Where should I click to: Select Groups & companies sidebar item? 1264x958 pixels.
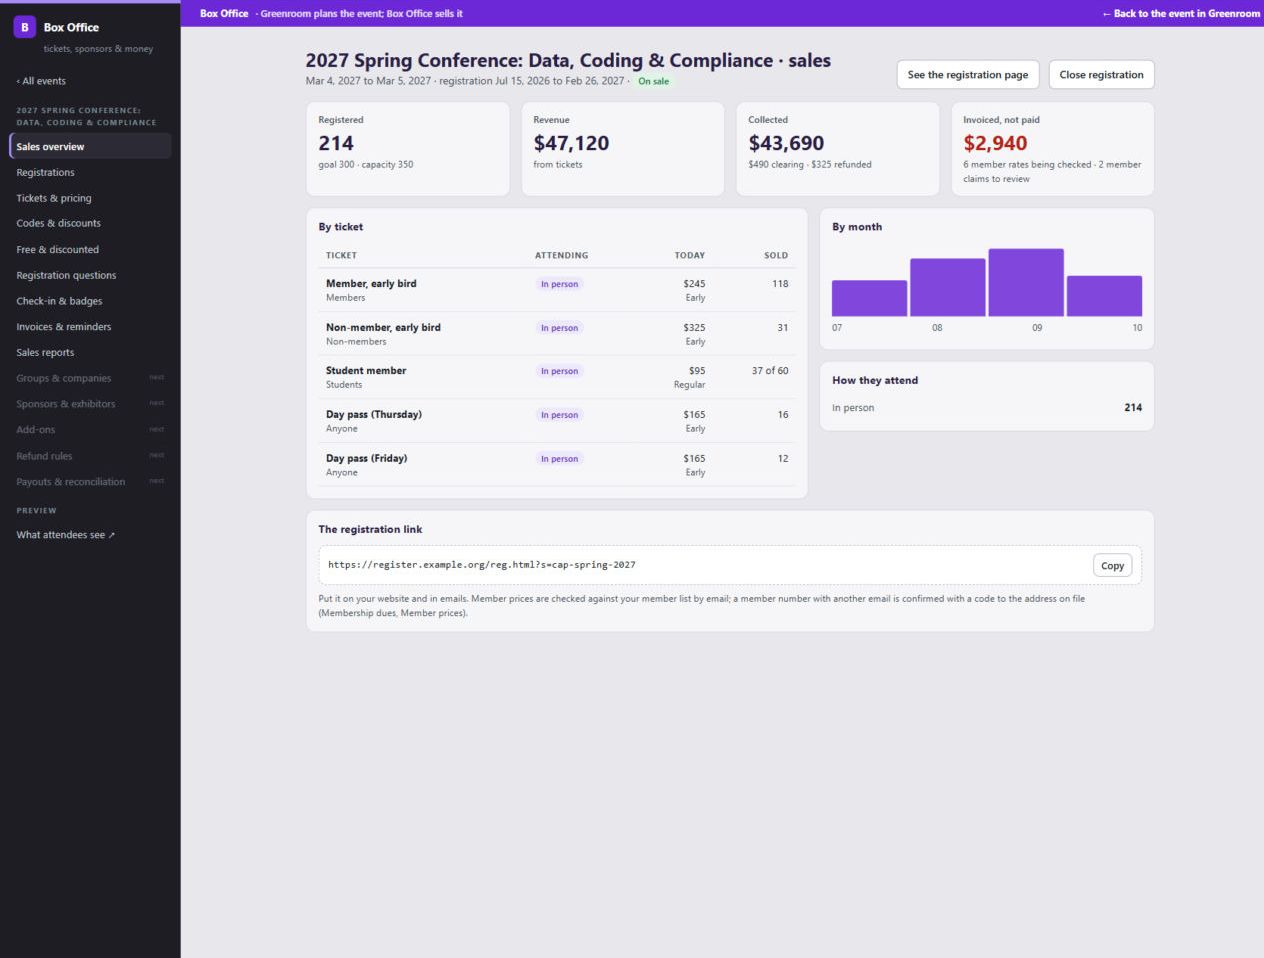pos(90,378)
